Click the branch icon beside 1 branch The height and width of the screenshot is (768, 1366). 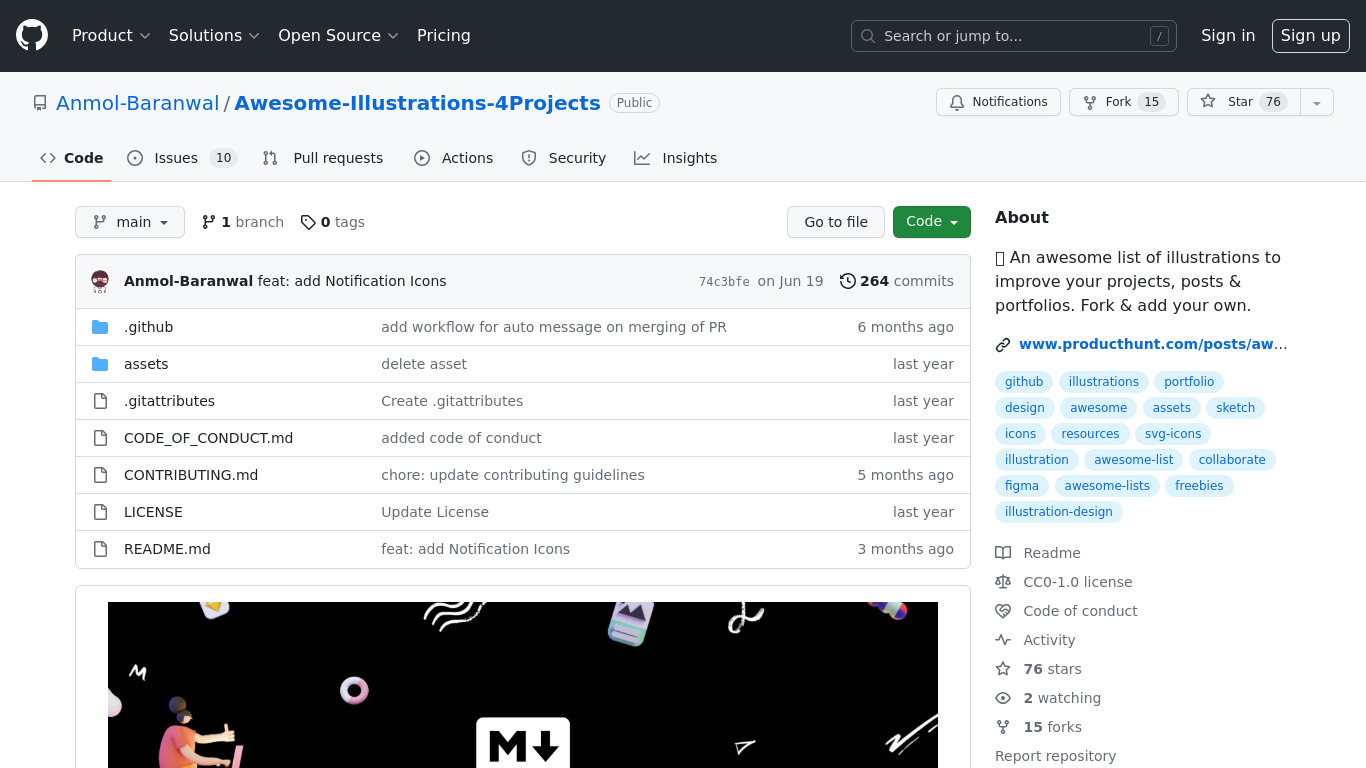[209, 222]
